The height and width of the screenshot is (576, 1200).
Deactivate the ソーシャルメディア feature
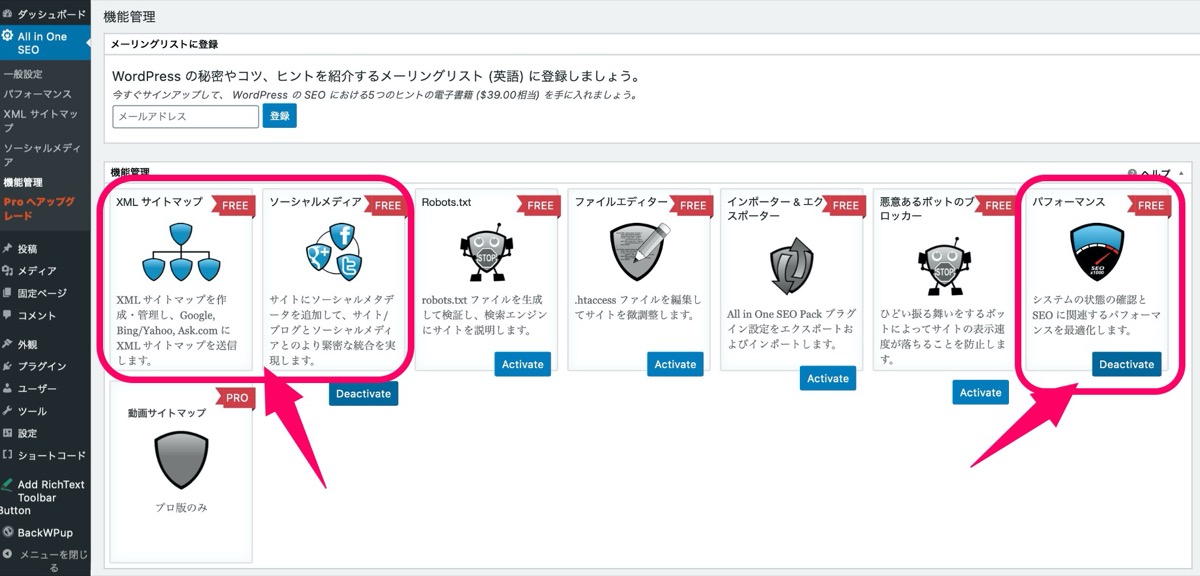point(363,393)
